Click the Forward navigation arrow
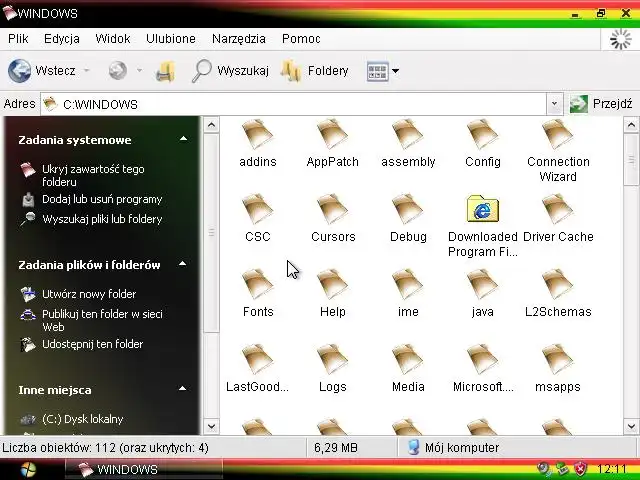The width and height of the screenshot is (640, 480). [118, 71]
